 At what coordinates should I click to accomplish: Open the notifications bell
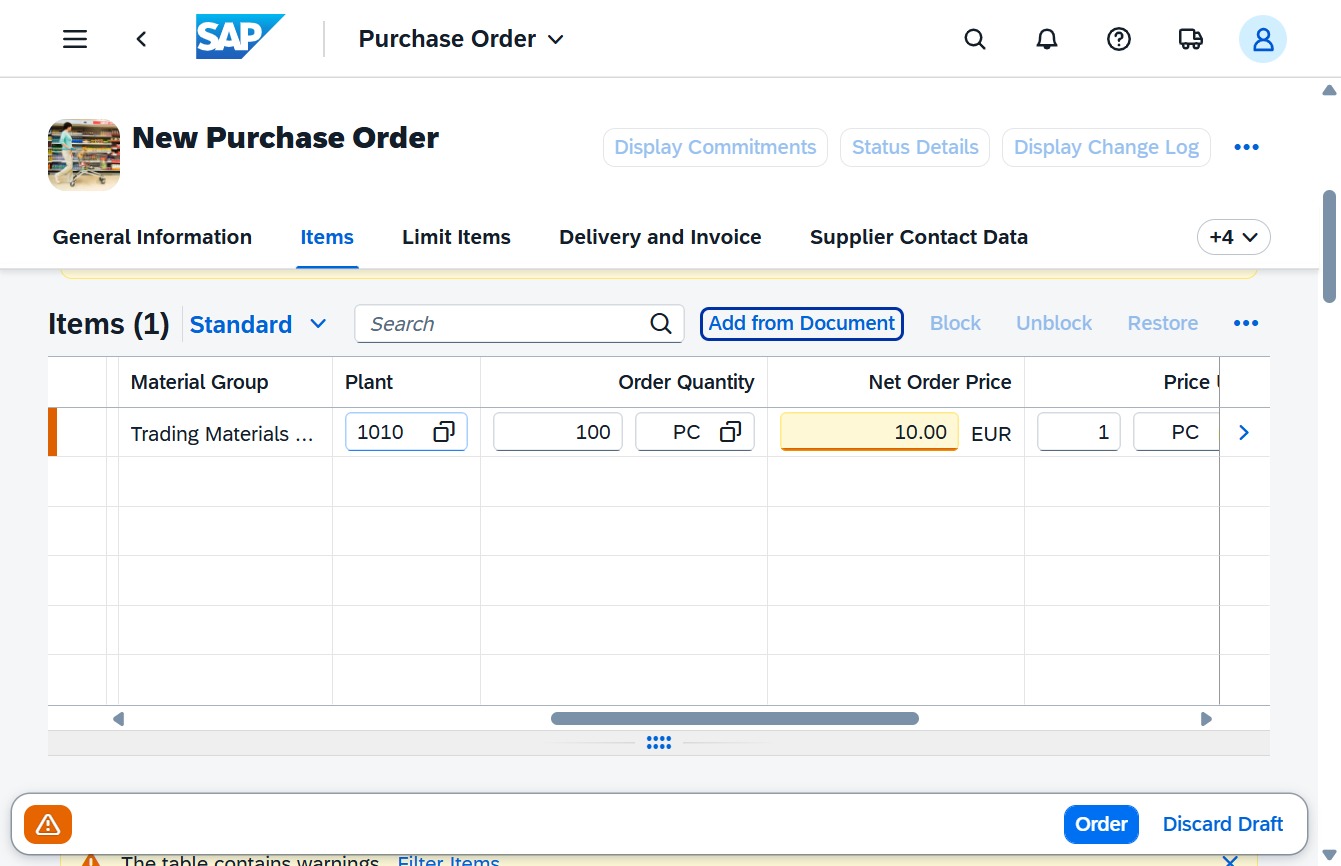click(x=1047, y=39)
